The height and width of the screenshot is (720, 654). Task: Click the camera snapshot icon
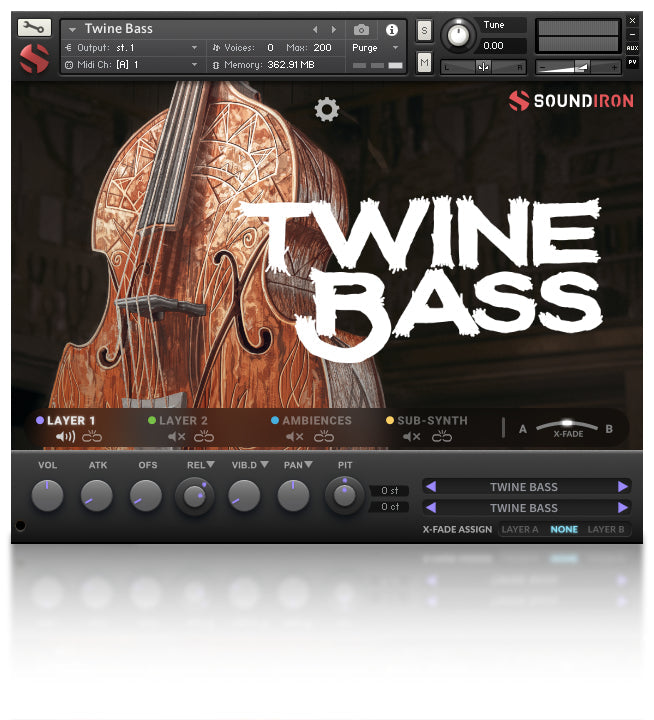click(x=361, y=30)
